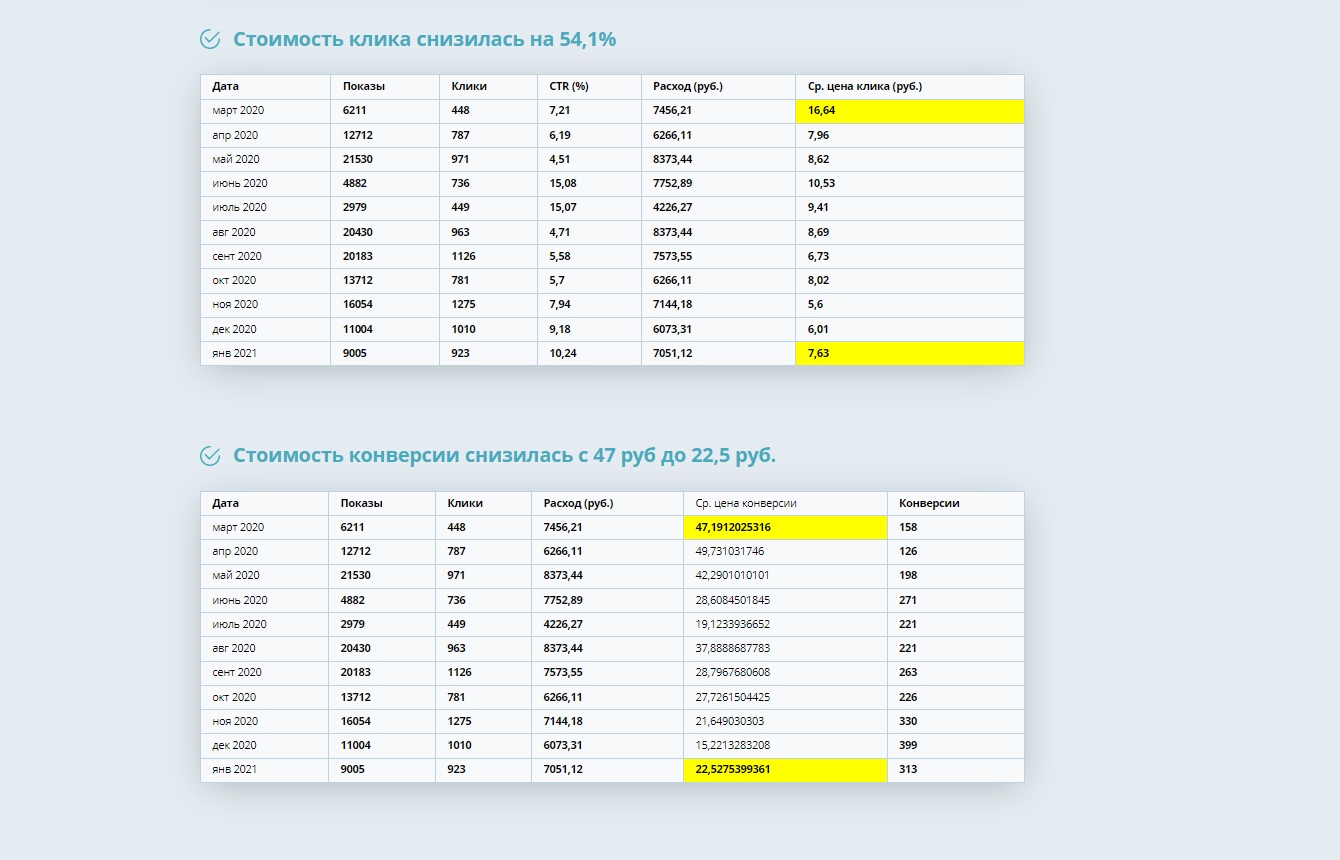Click the conversion price 49,731031746

(x=730, y=551)
